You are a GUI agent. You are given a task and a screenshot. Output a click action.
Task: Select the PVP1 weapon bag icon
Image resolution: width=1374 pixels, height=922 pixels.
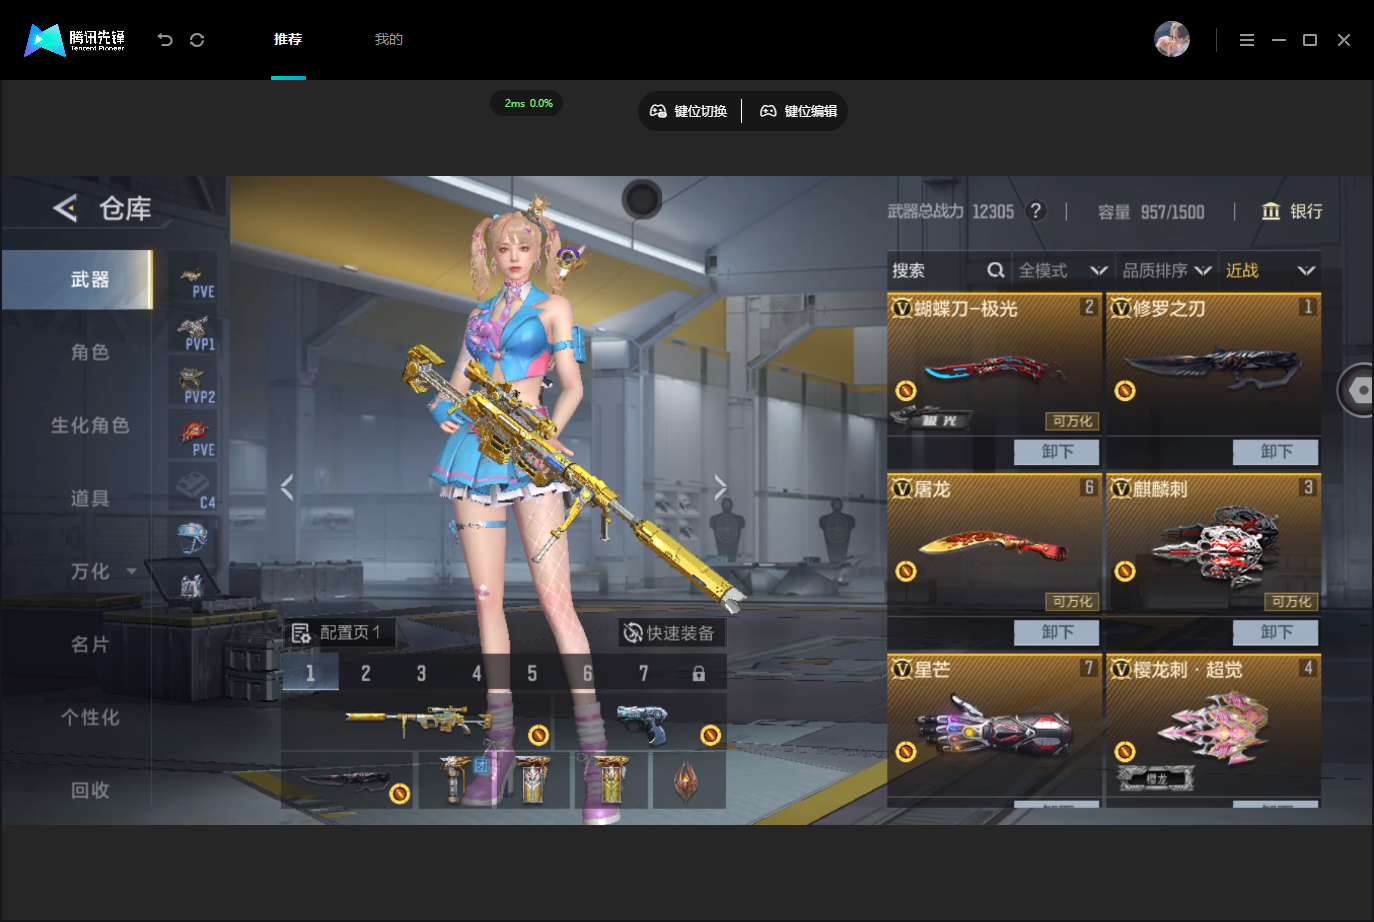(x=193, y=332)
